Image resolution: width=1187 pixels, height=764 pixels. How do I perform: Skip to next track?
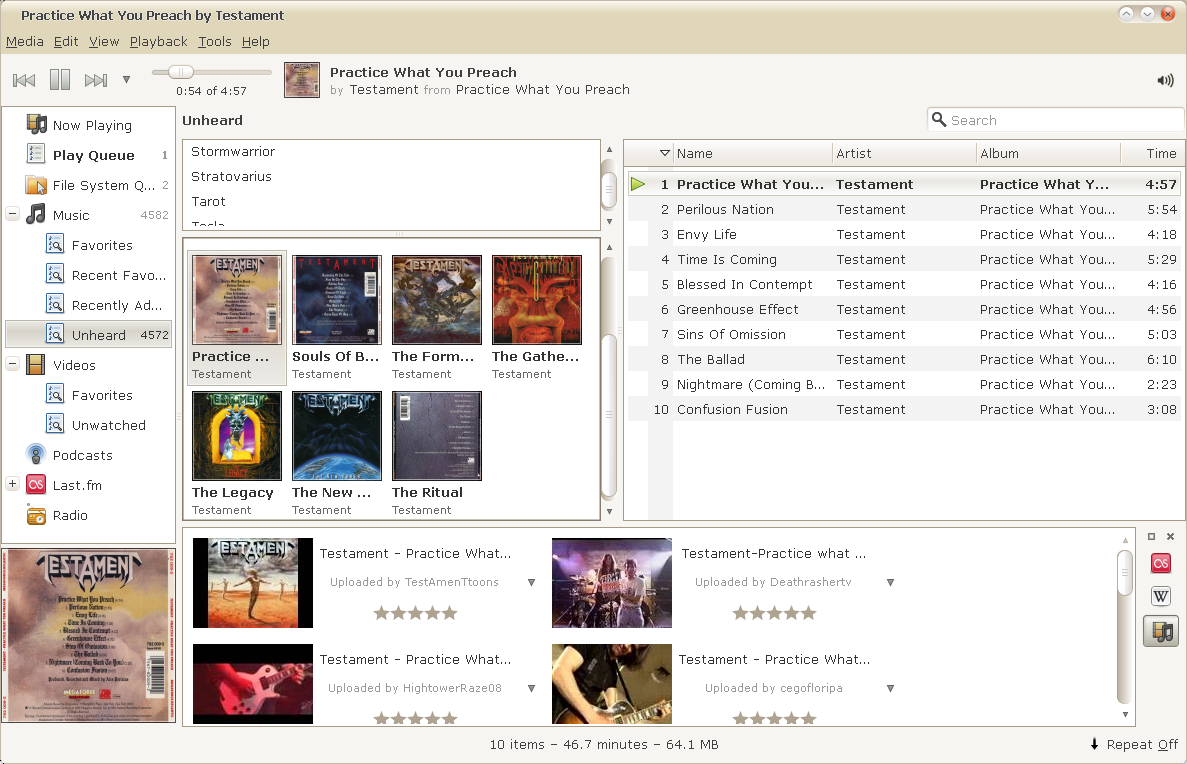(x=96, y=80)
